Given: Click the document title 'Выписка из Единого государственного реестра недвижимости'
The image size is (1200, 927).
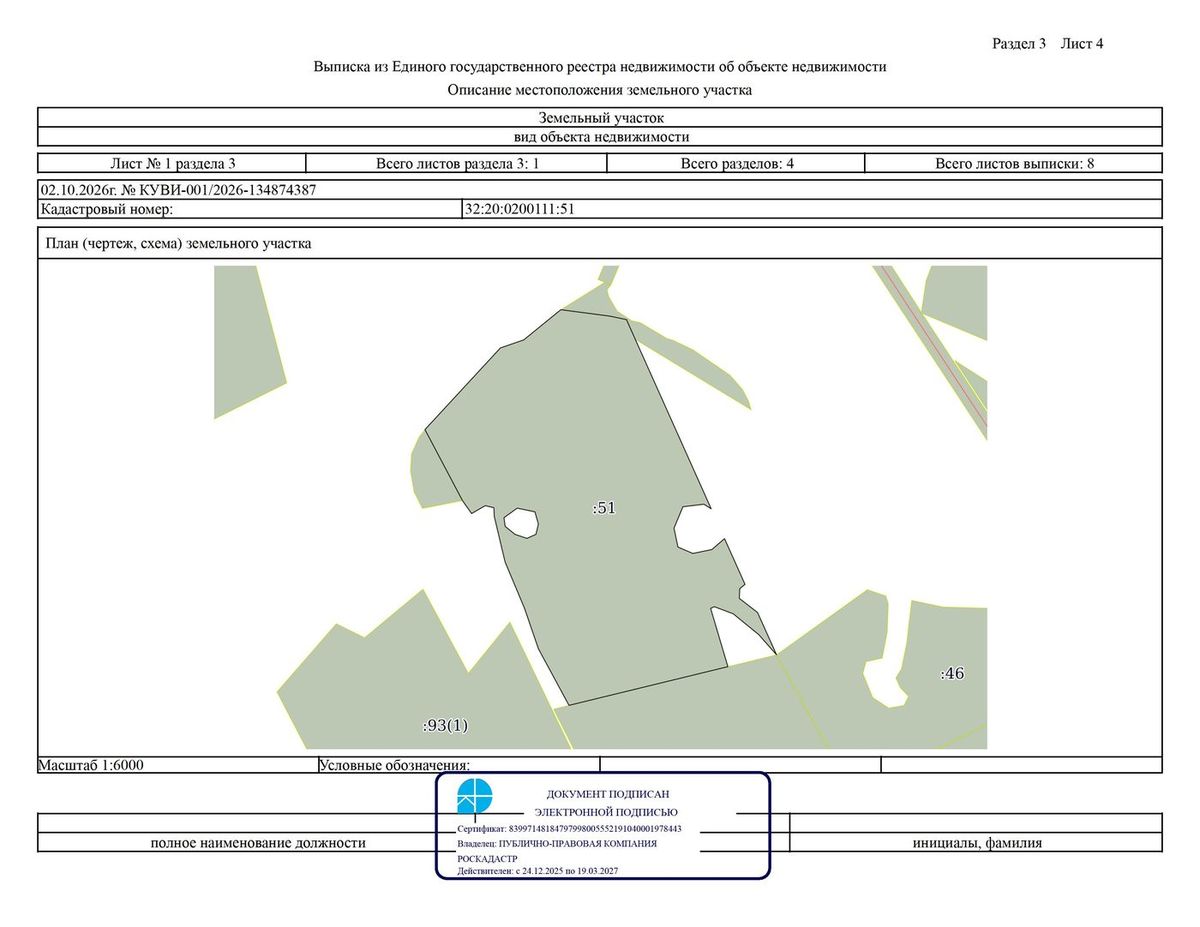Looking at the screenshot, I should (x=600, y=67).
